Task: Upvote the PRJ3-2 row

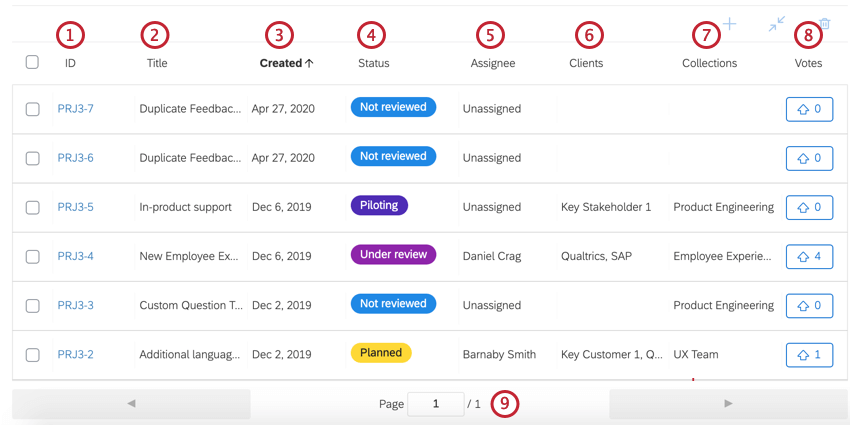Action: pos(809,355)
